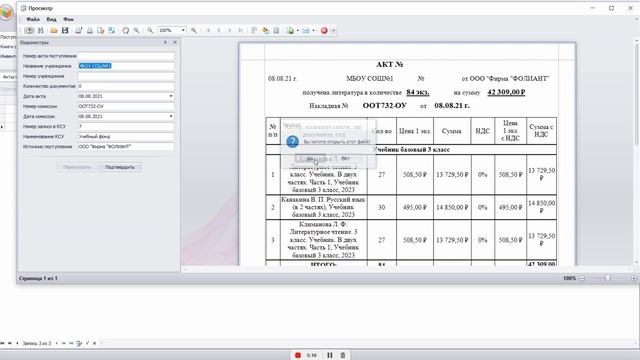Click the Zoom Out magnifier icon
The height and width of the screenshot is (360, 640).
pyautogui.click(x=150, y=30)
